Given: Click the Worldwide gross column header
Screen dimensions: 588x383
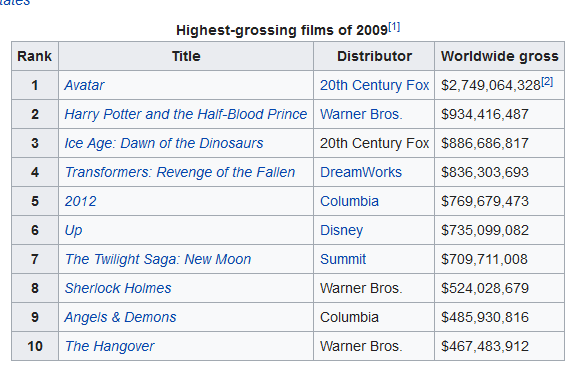Looking at the screenshot, I should click(500, 56).
